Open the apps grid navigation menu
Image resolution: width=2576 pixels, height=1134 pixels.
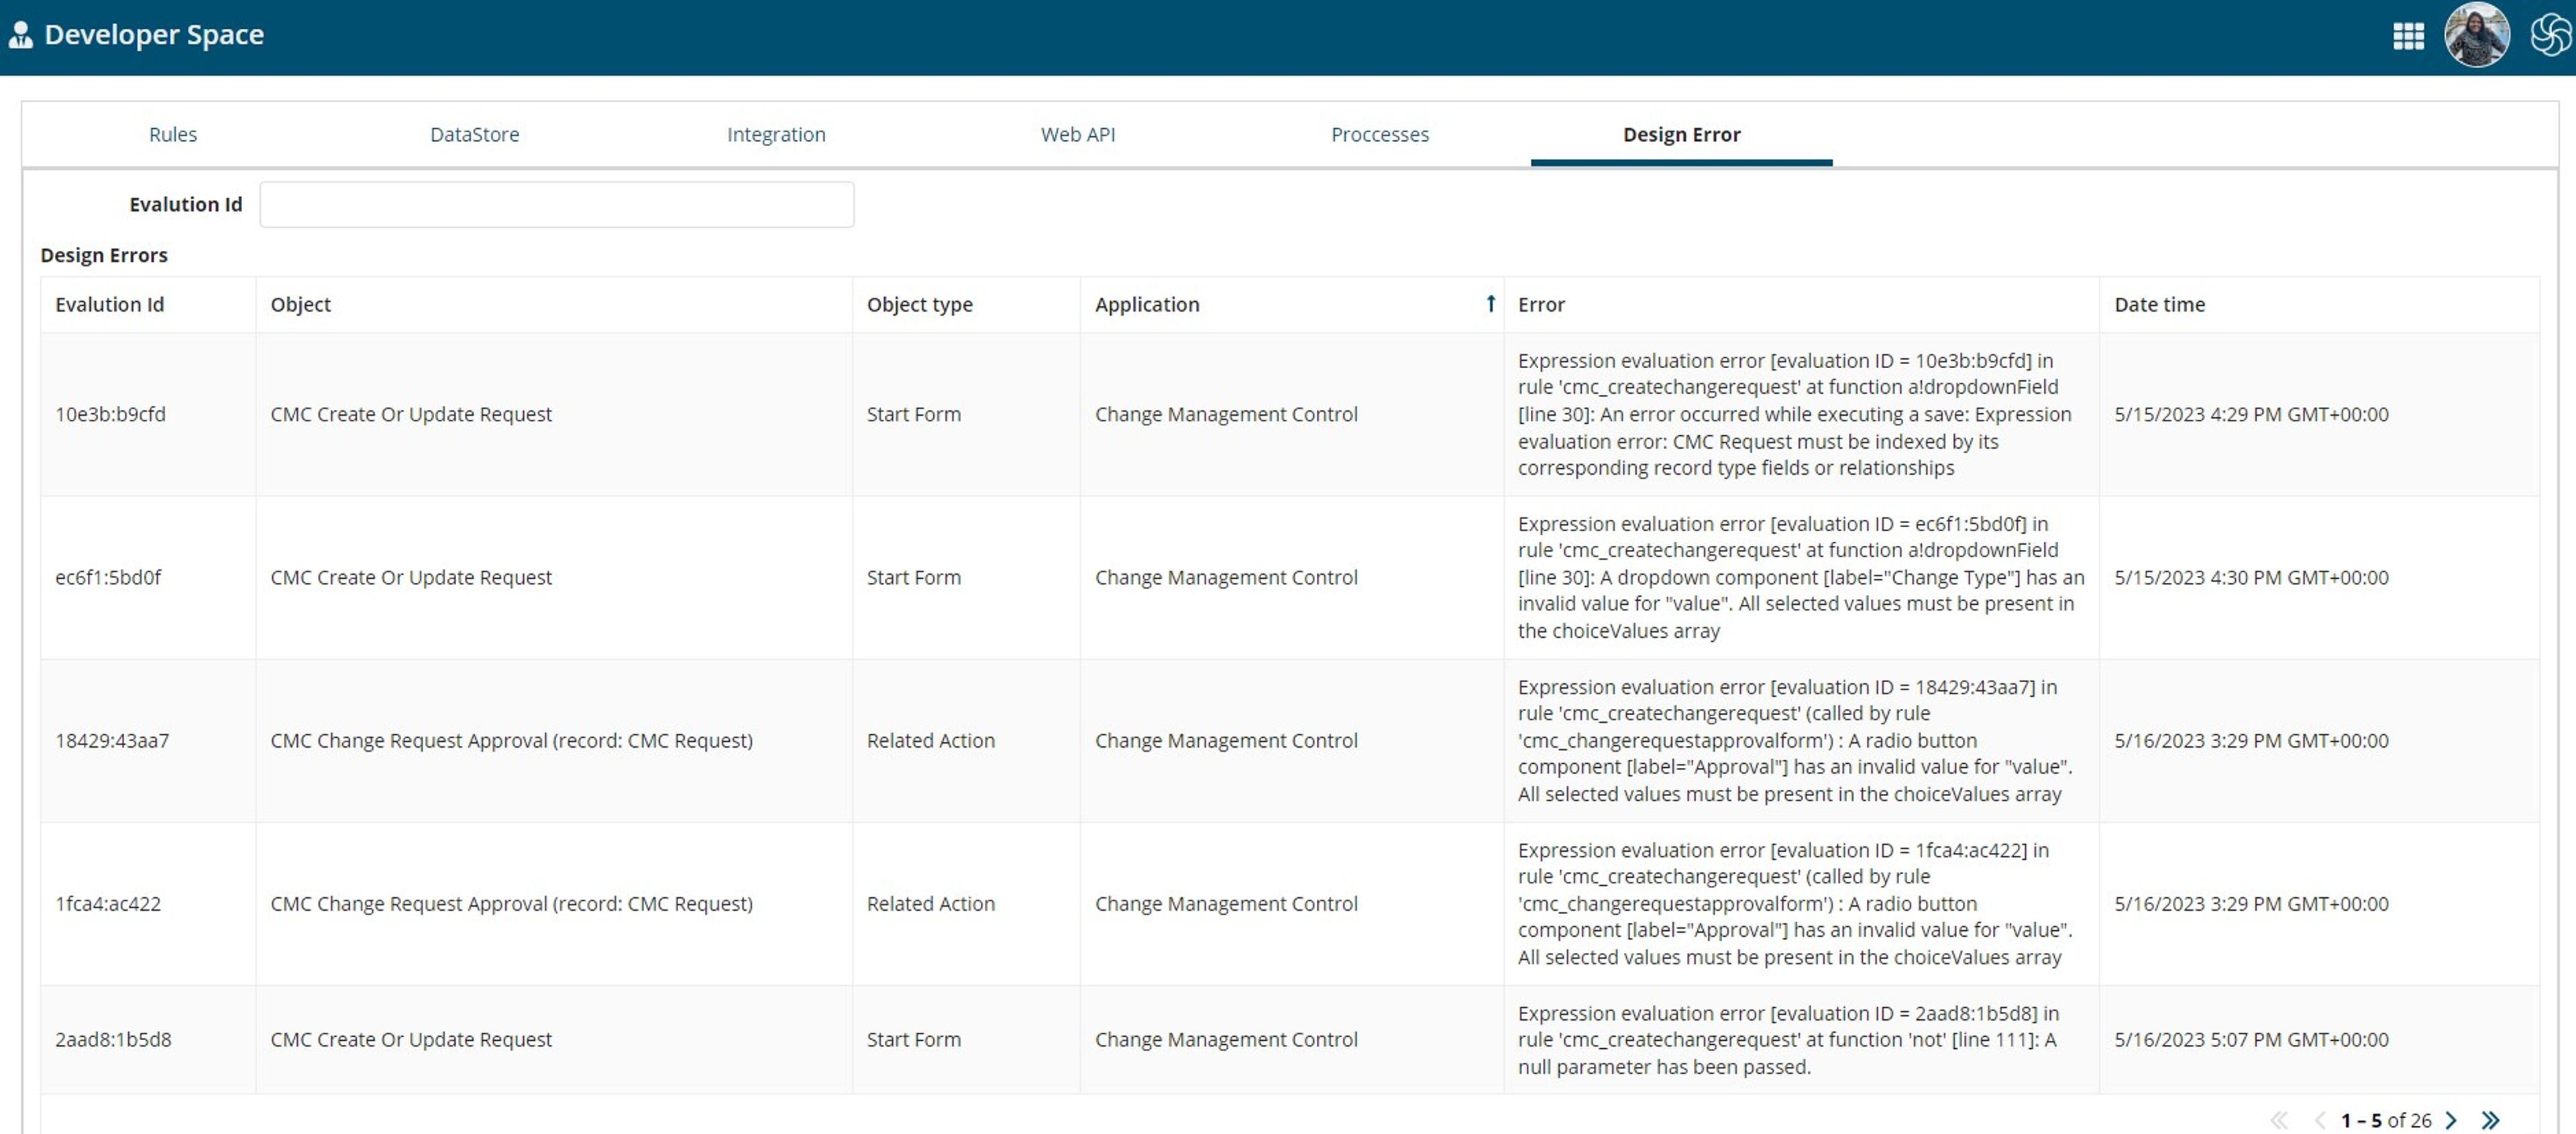2408,36
